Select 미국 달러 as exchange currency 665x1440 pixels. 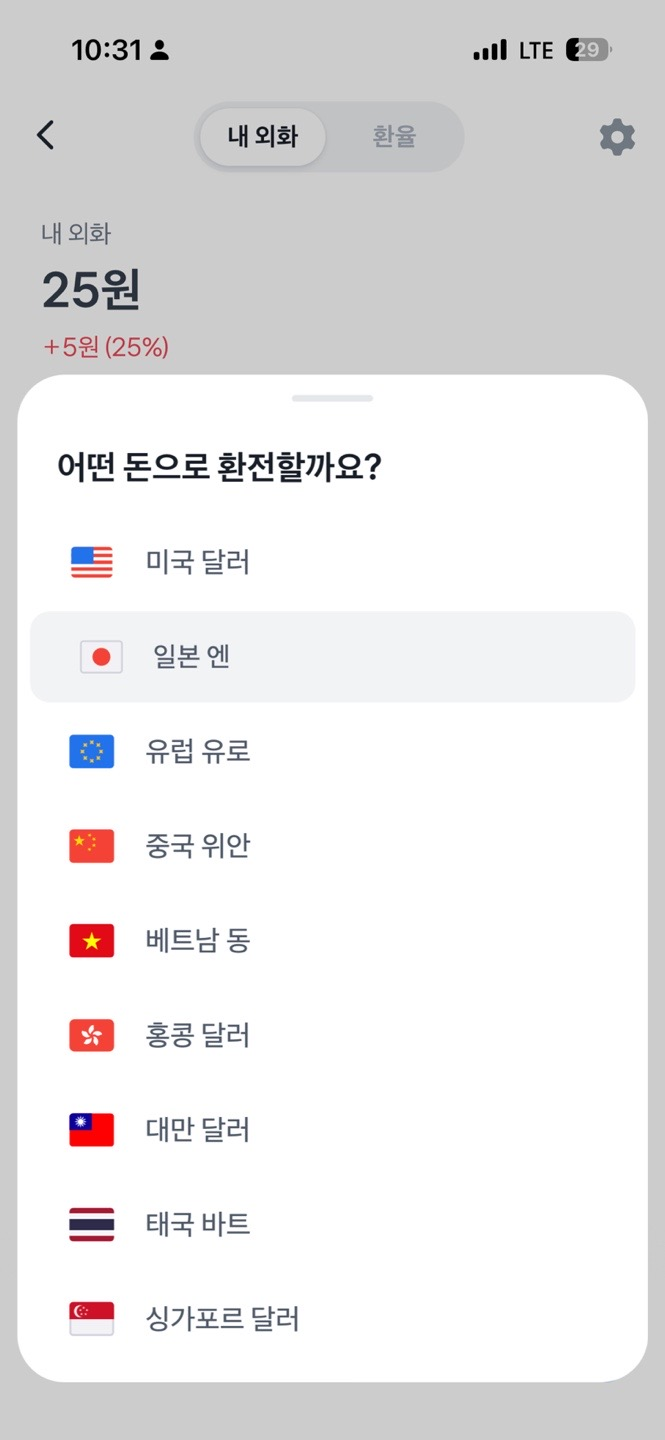[198, 562]
